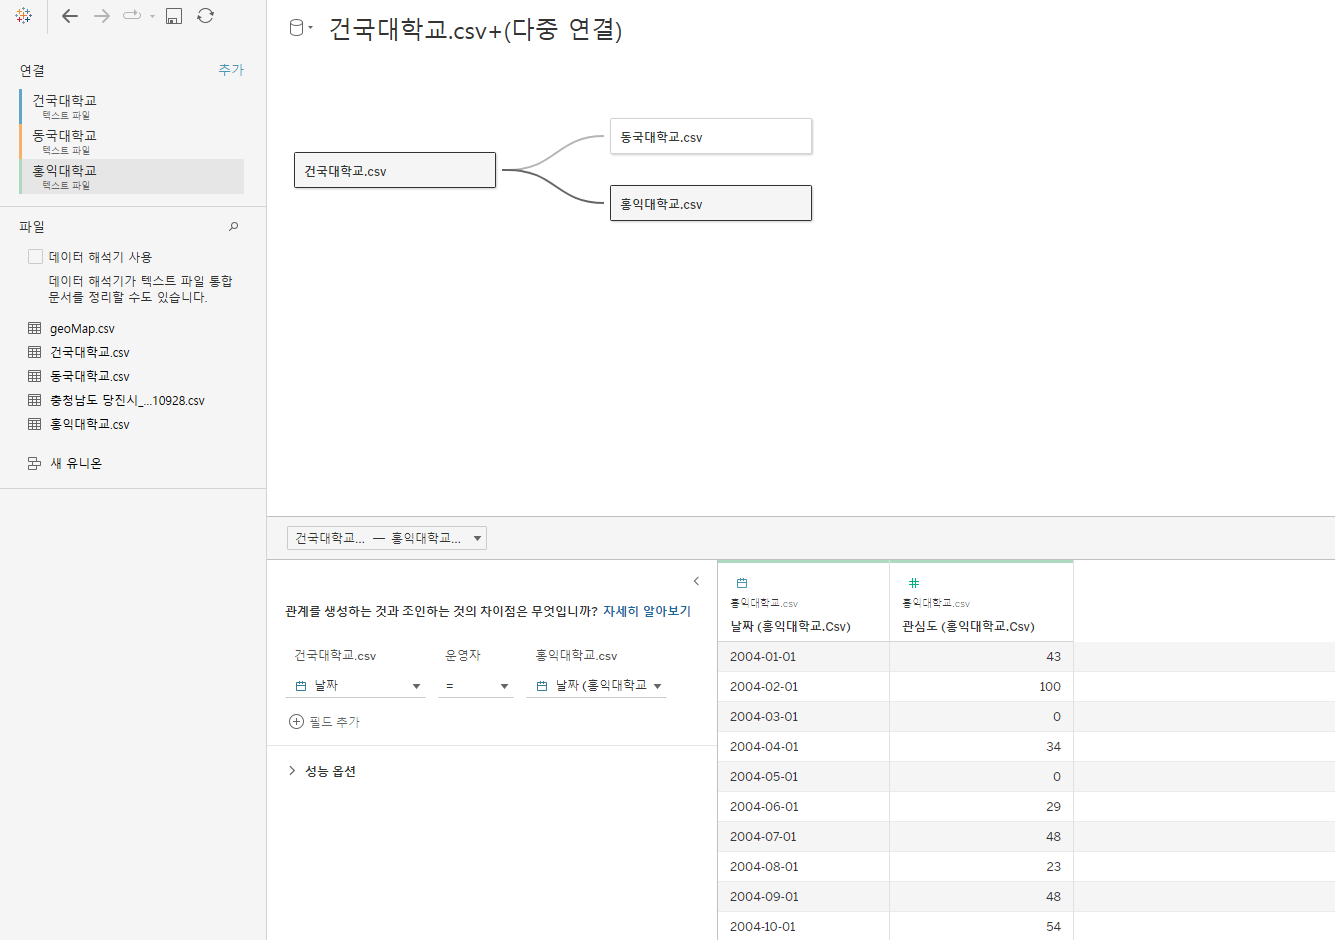
Task: Click the geoMap.csv table icon
Action: coord(35,328)
